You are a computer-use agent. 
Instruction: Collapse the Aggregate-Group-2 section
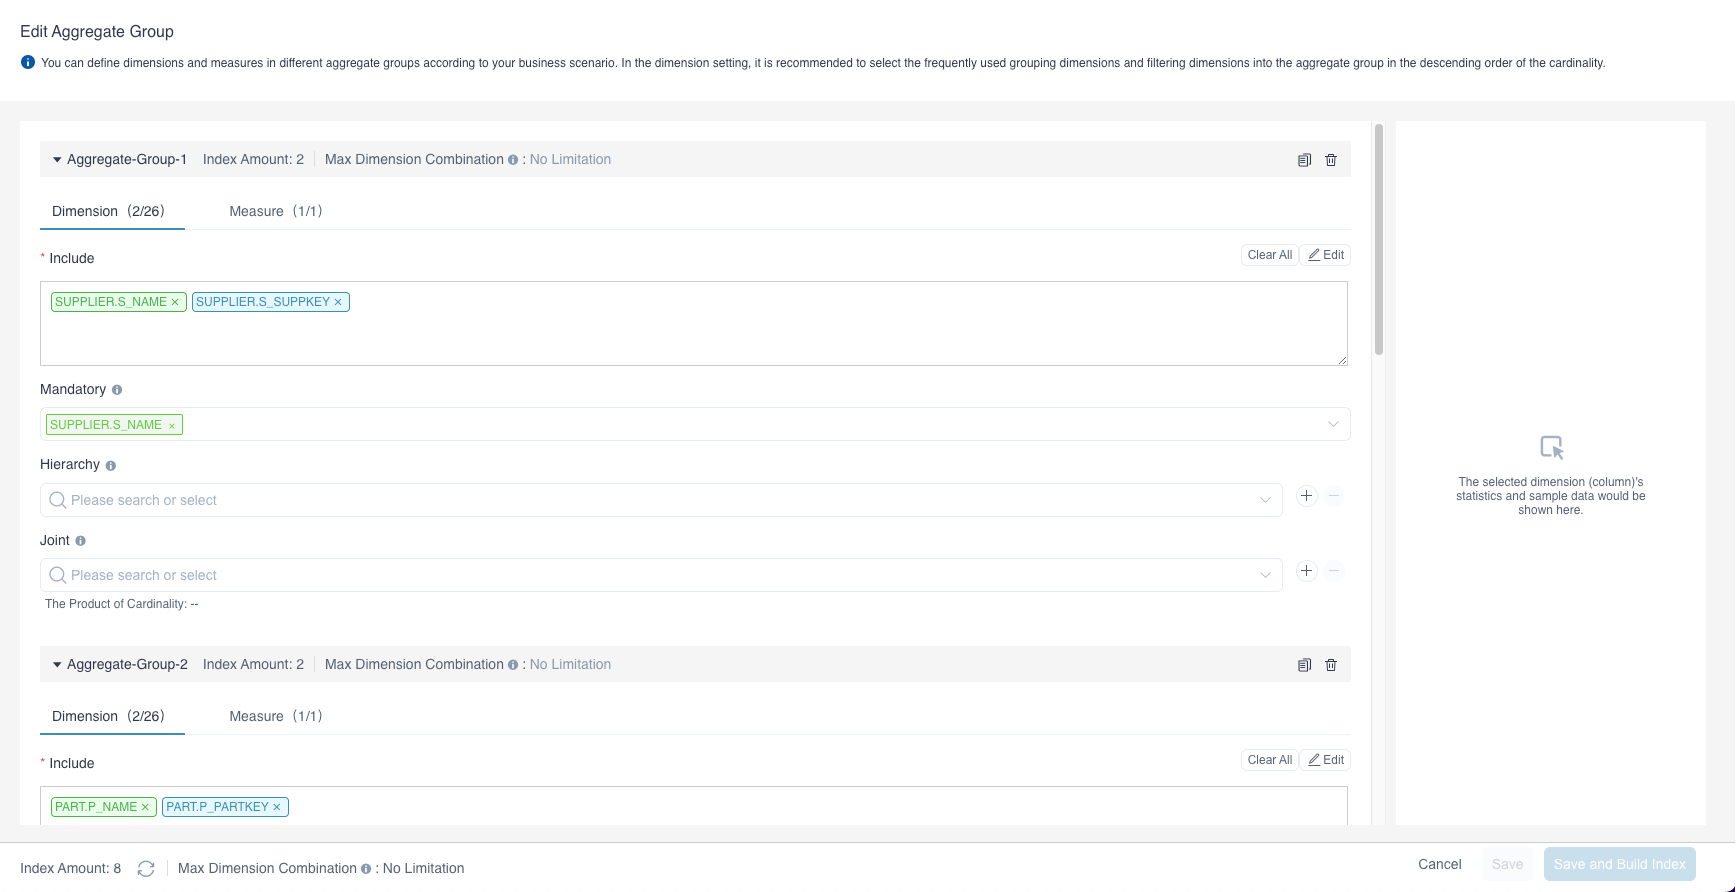point(57,665)
